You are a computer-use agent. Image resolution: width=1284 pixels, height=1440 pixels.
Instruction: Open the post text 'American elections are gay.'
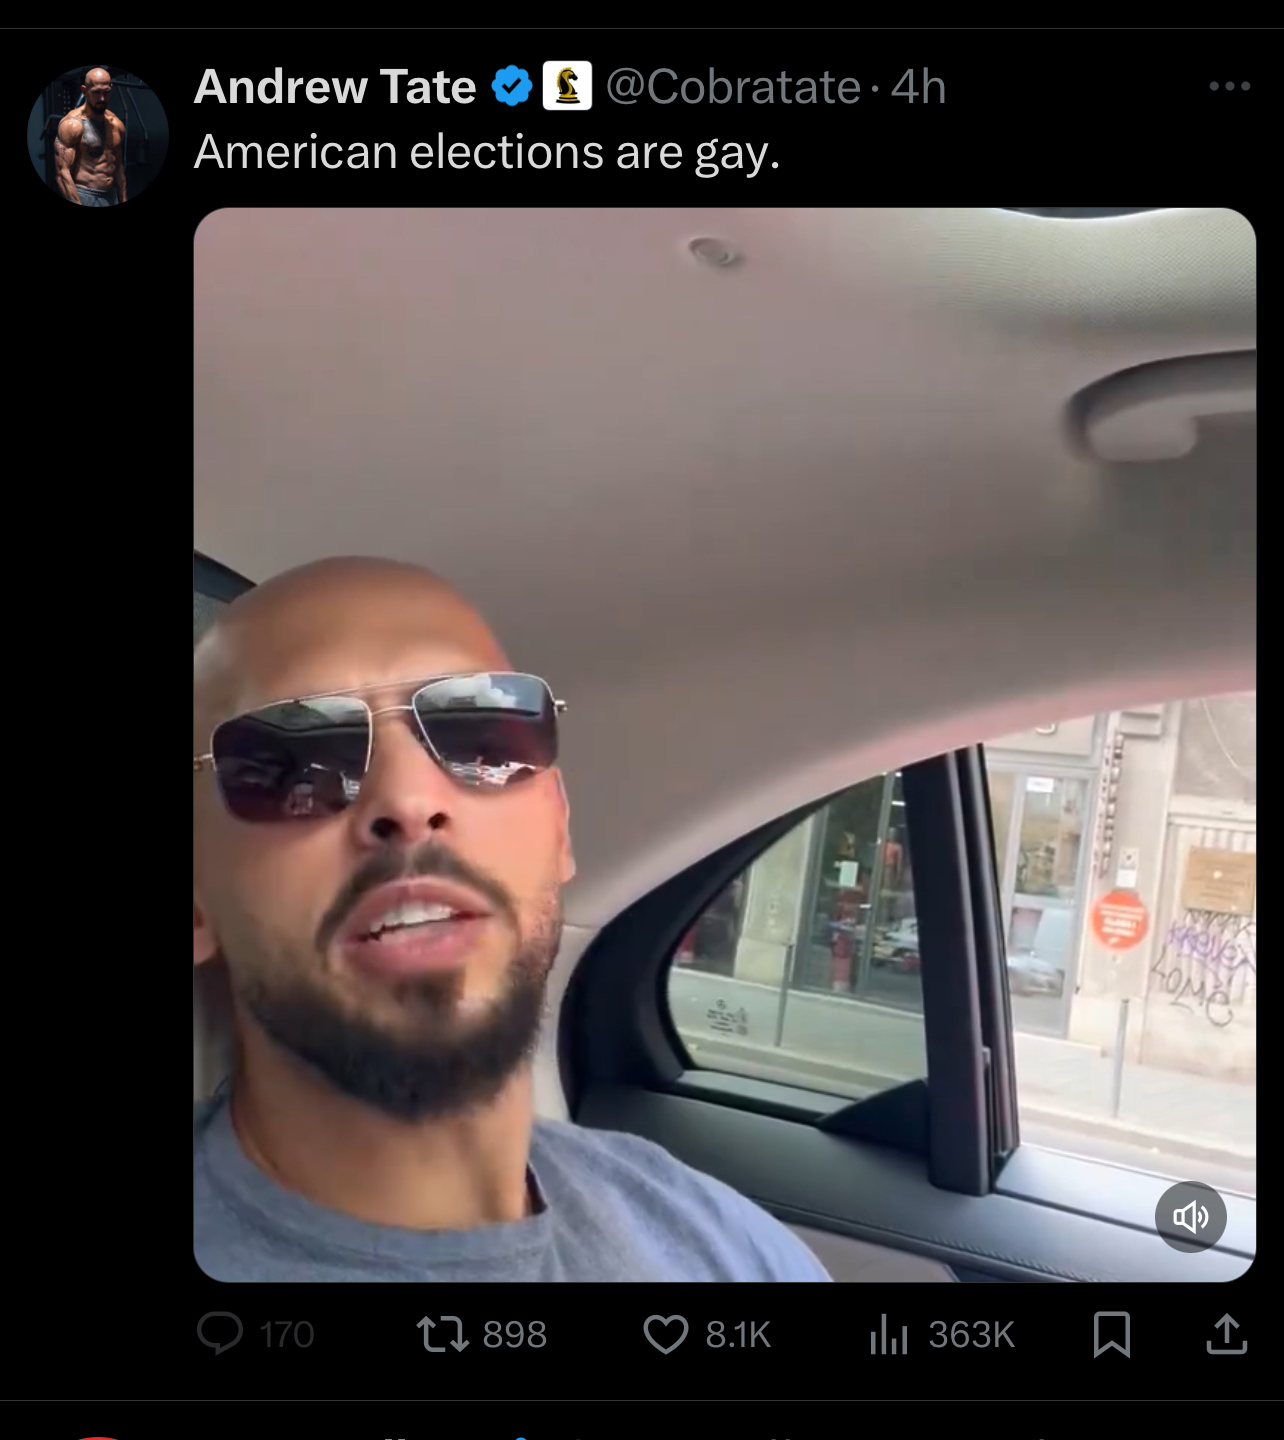point(487,153)
